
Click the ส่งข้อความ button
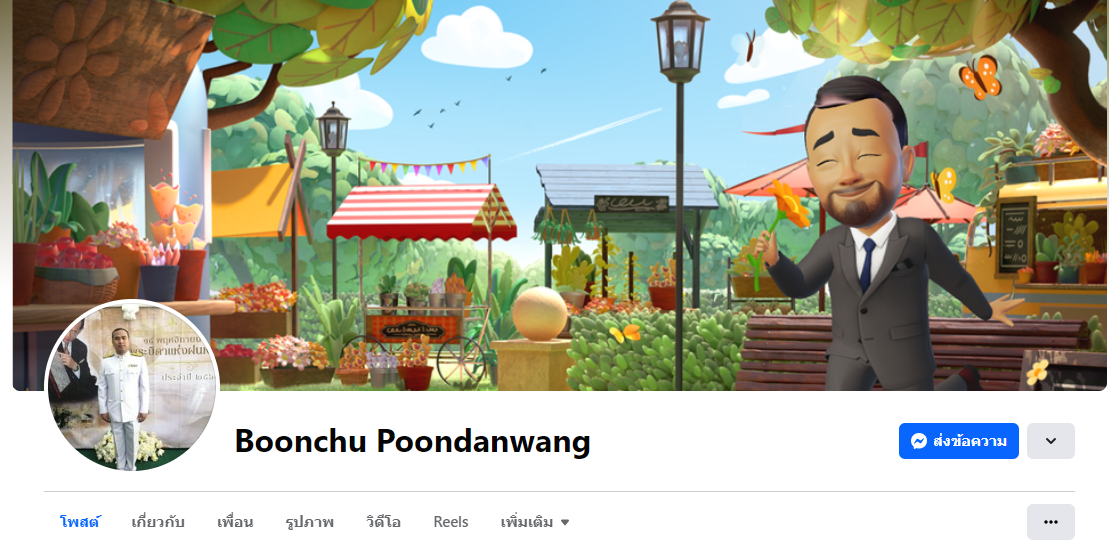tap(958, 441)
